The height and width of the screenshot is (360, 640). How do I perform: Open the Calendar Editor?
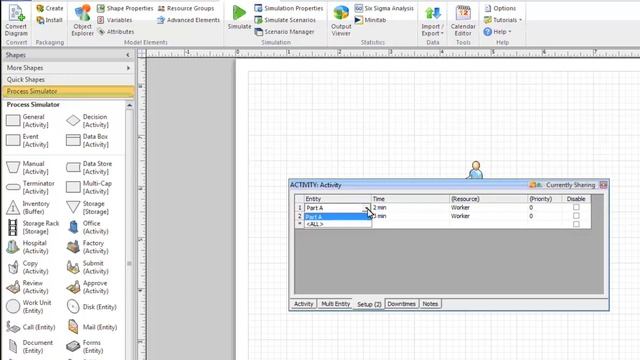(x=463, y=20)
